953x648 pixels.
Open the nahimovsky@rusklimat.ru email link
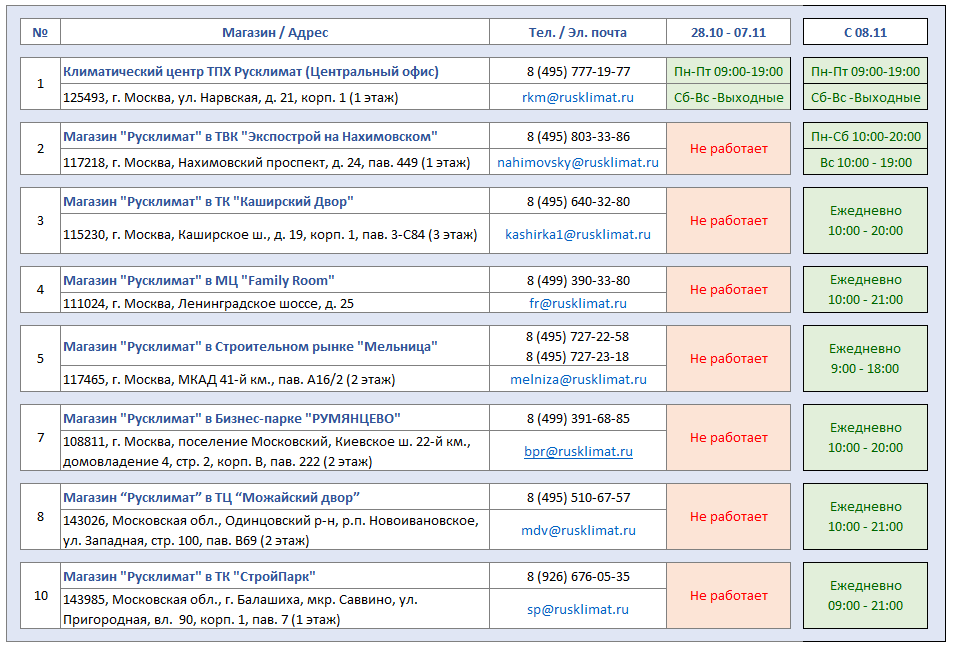(x=578, y=162)
